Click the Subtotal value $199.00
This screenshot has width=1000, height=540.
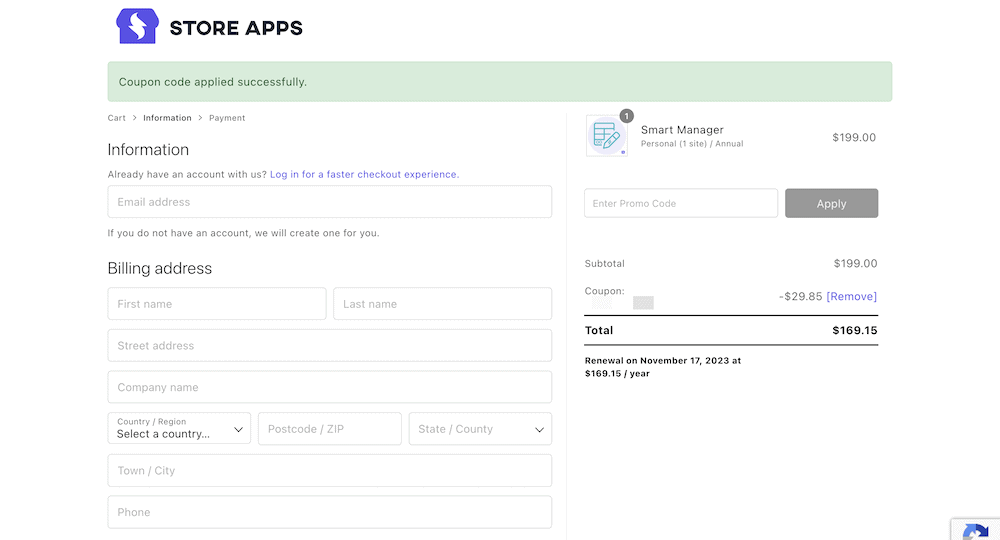855,263
